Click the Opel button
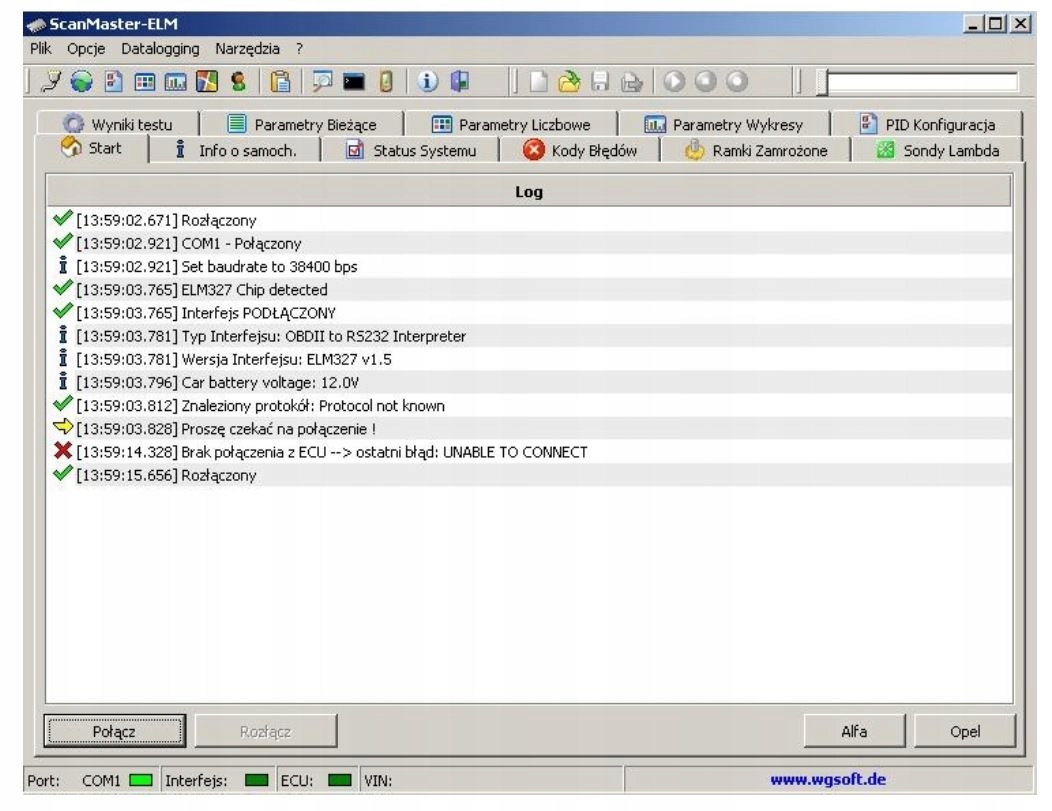 tap(965, 731)
